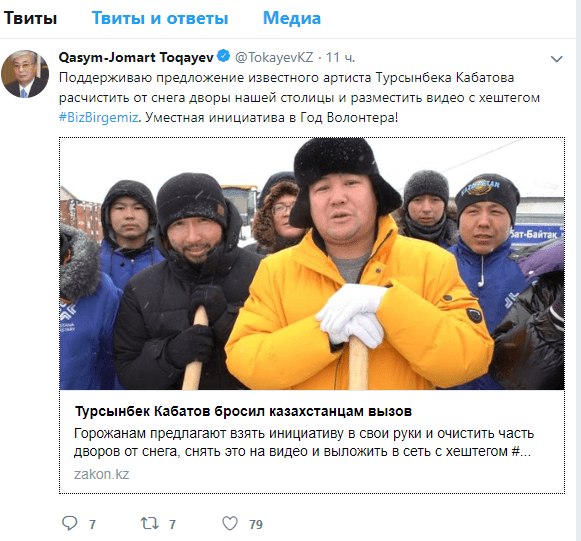Click the @TokayevKZ handle
581x541 pixels.
tap(274, 57)
